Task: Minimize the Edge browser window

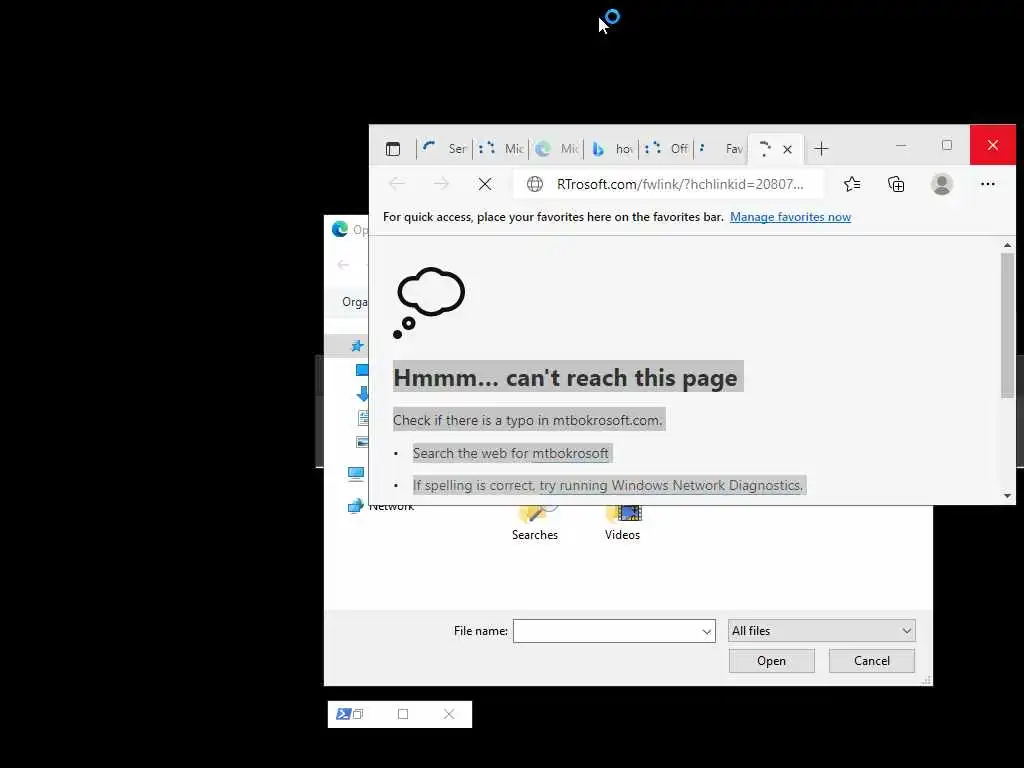Action: coord(901,145)
